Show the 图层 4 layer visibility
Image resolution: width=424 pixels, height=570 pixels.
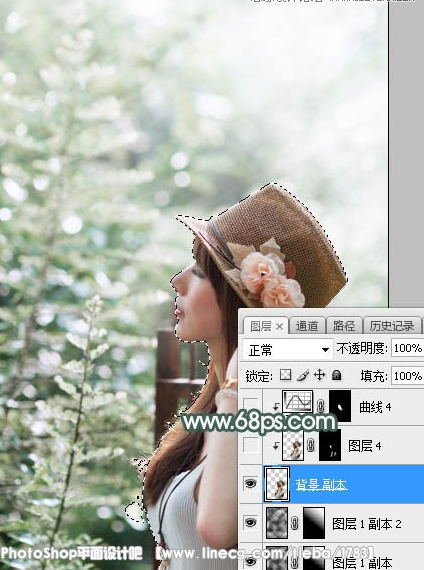(x=251, y=444)
